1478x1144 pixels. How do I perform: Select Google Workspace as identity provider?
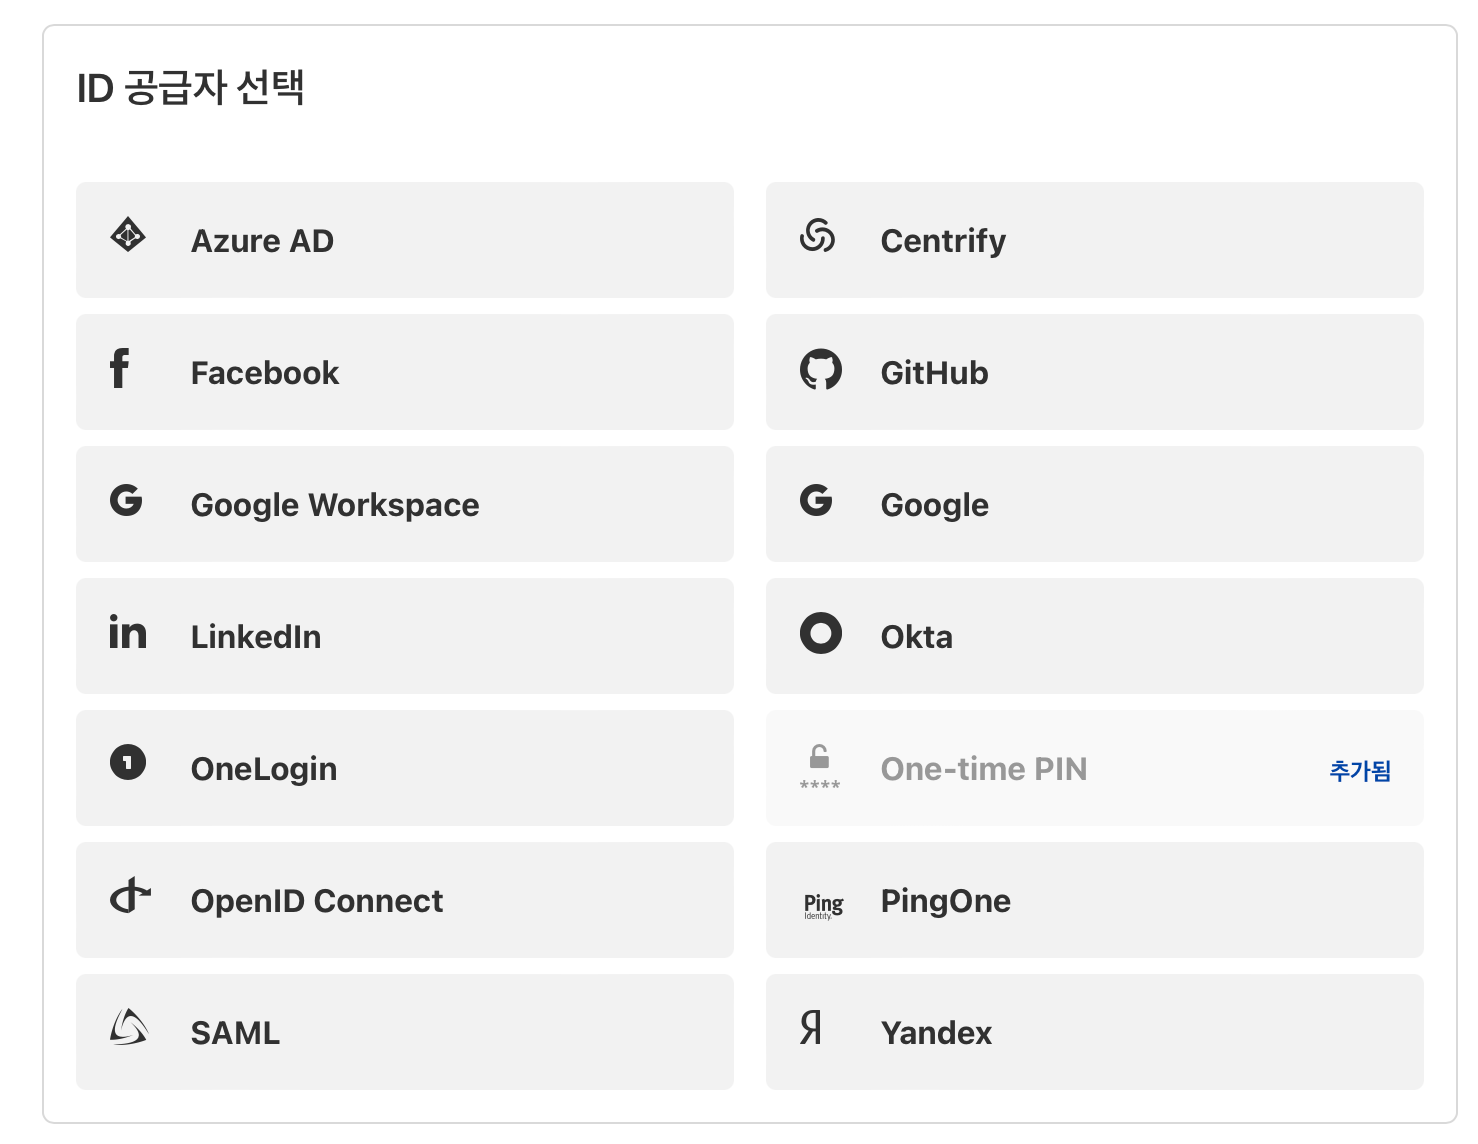[335, 505]
